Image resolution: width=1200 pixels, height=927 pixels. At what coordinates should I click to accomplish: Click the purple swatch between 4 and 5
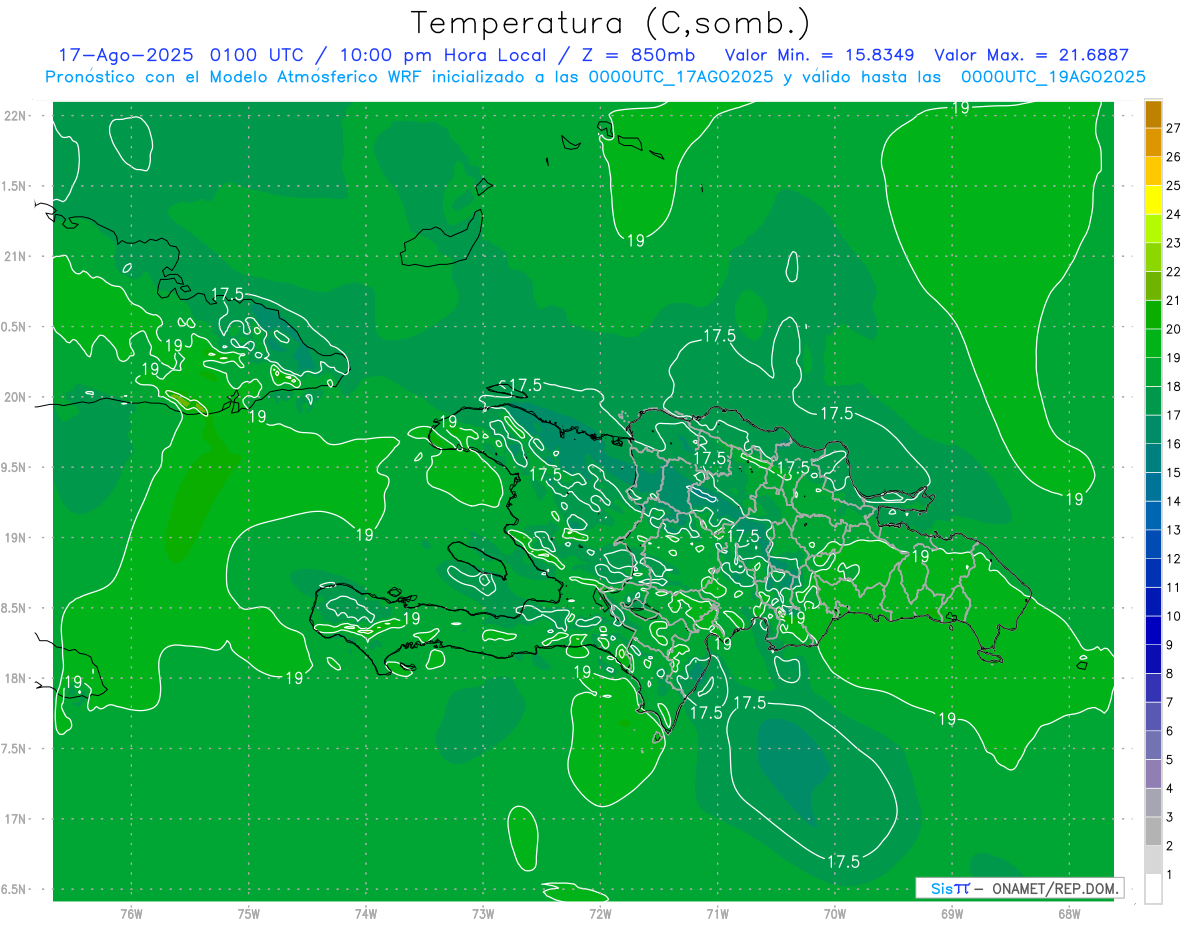tap(1153, 774)
